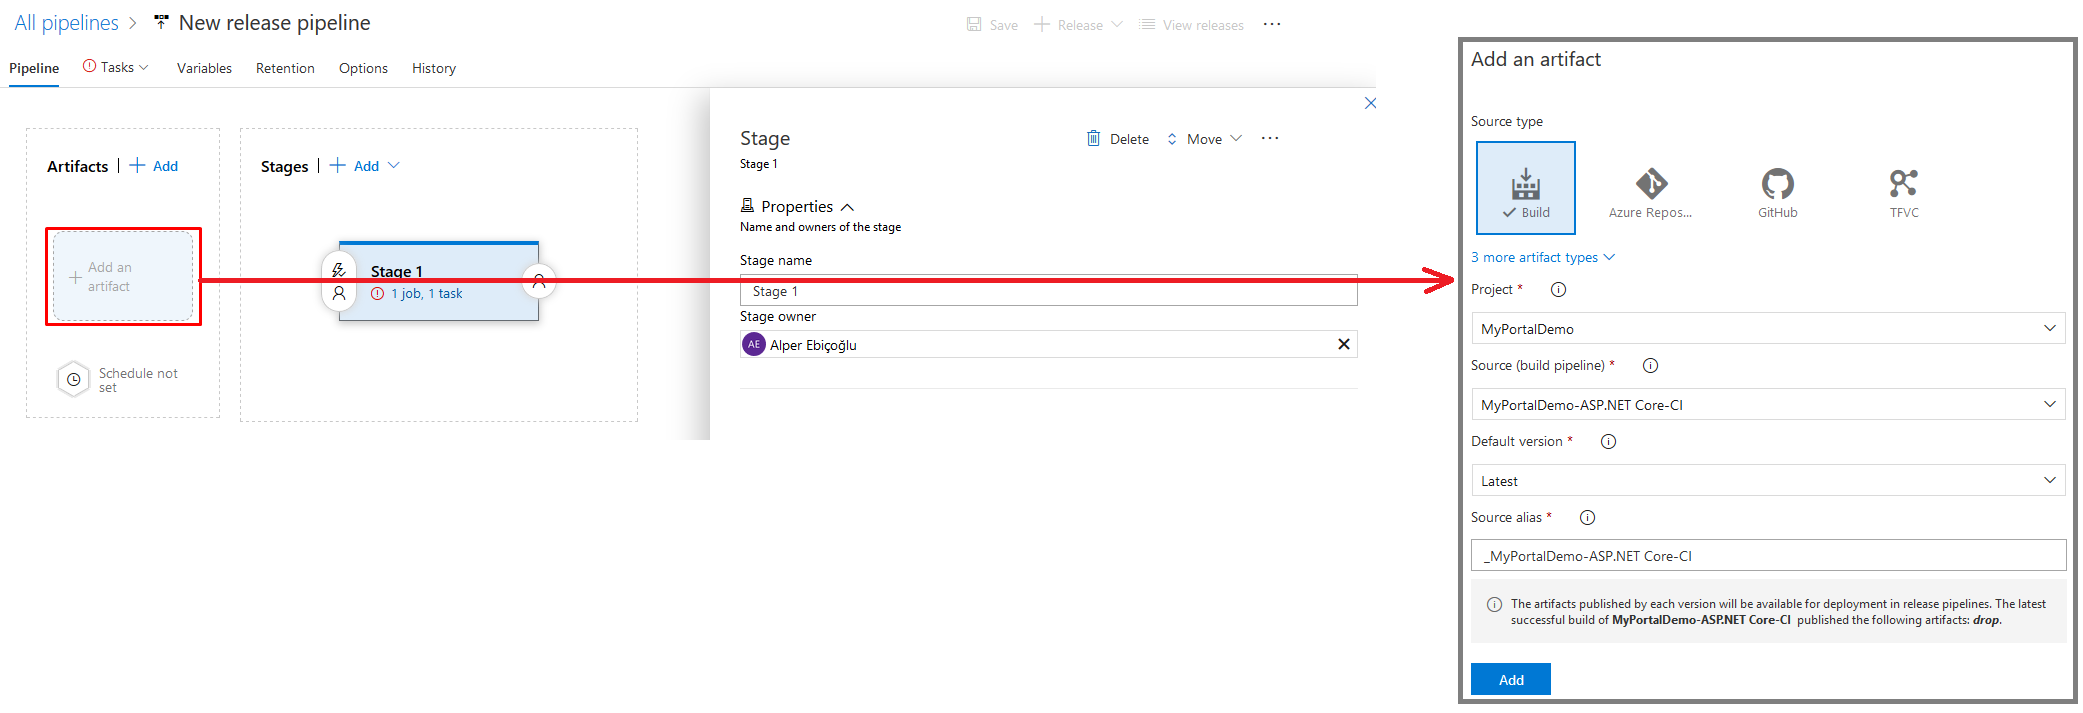
Task: Click in the Stage name input field
Action: pos(1048,291)
